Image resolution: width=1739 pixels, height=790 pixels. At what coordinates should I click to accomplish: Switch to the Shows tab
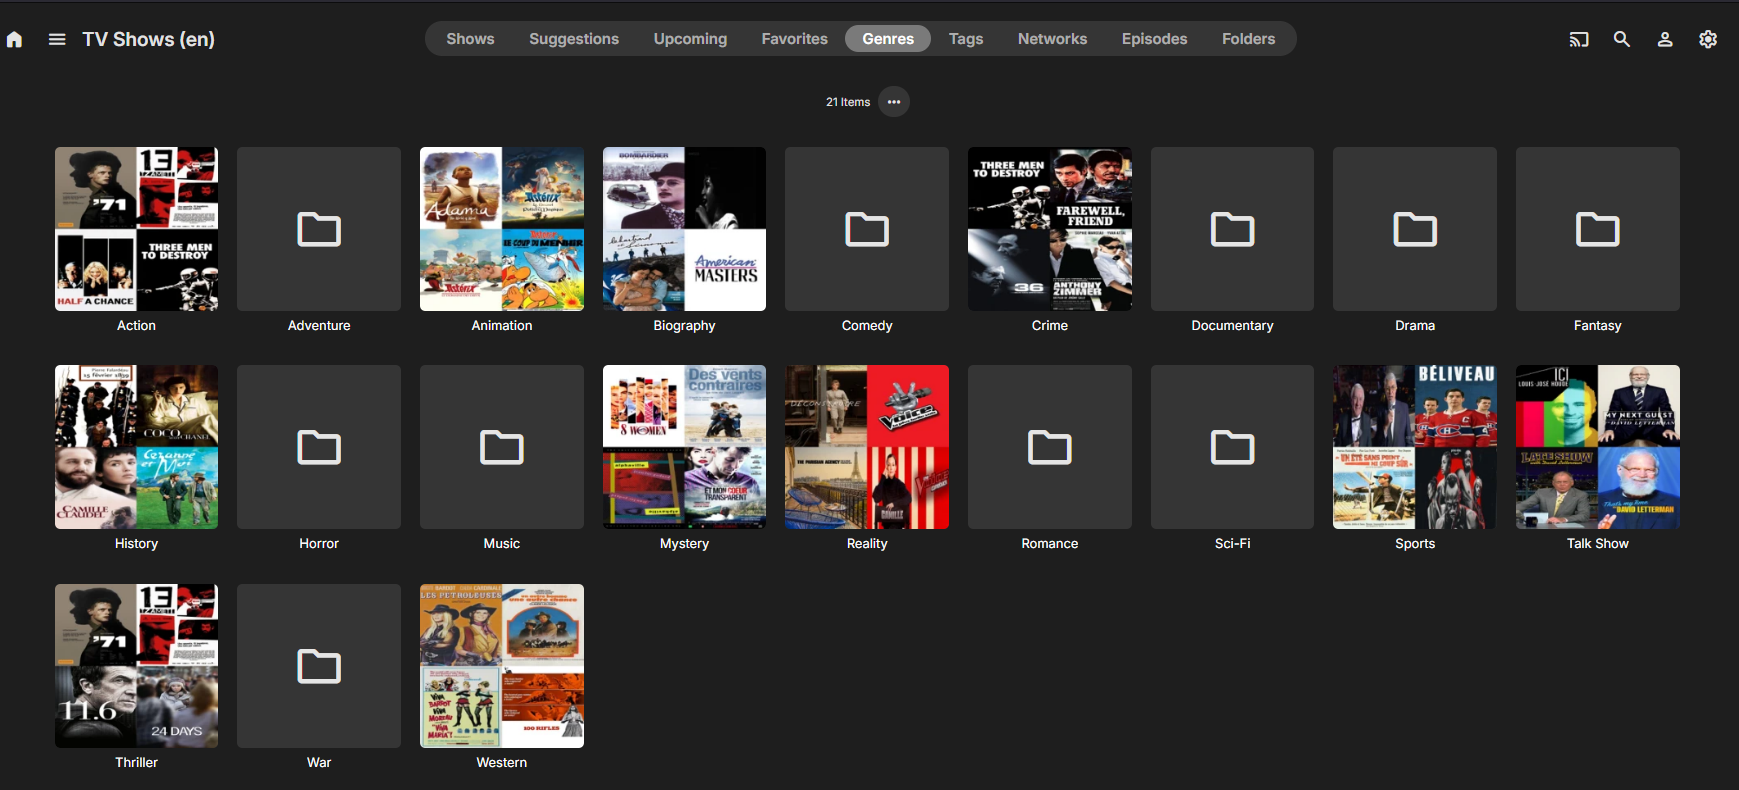pyautogui.click(x=470, y=39)
